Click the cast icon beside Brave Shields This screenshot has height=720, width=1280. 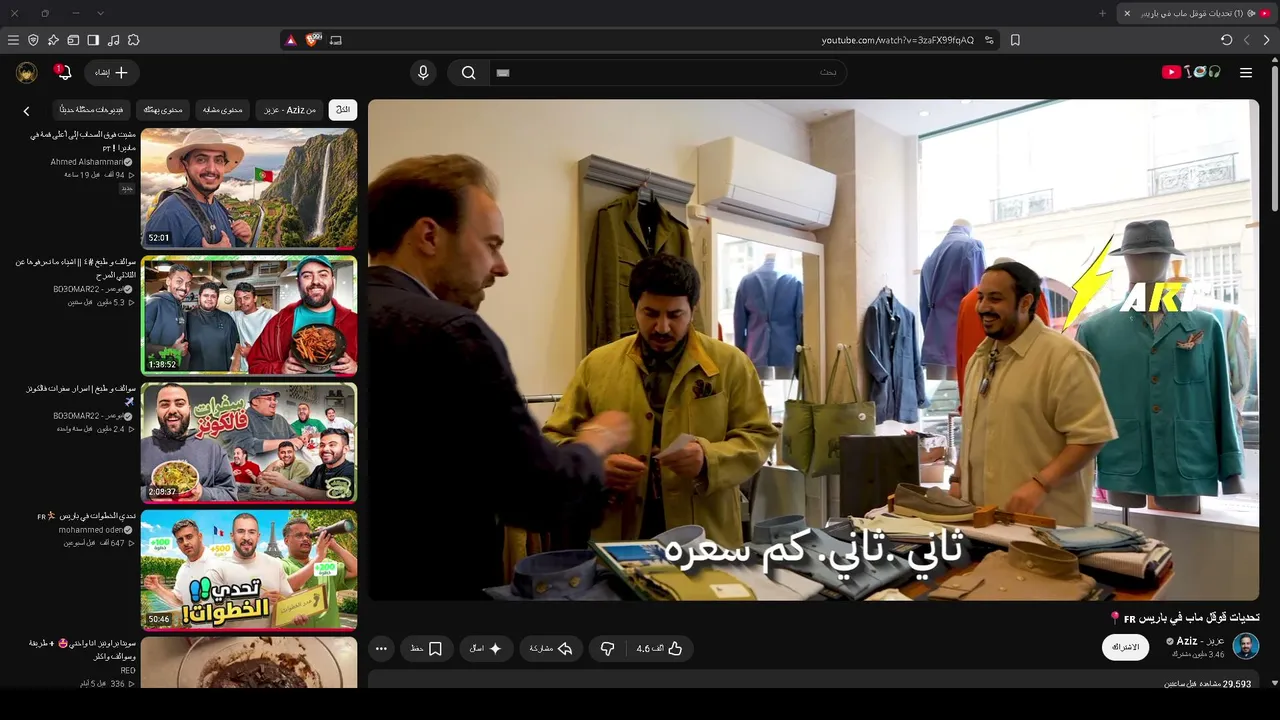[336, 40]
